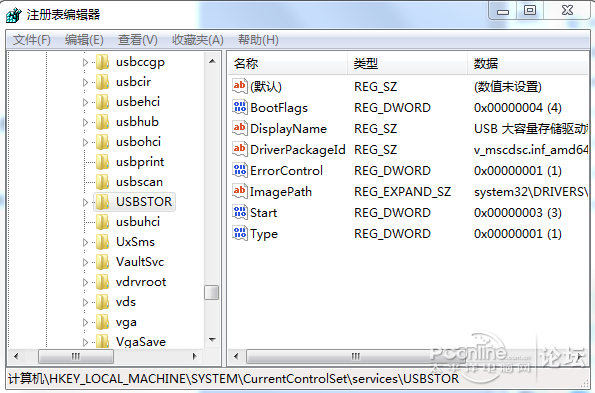Click the Type DWORD value icon
Screen dimensions: 595x393
pos(240,233)
